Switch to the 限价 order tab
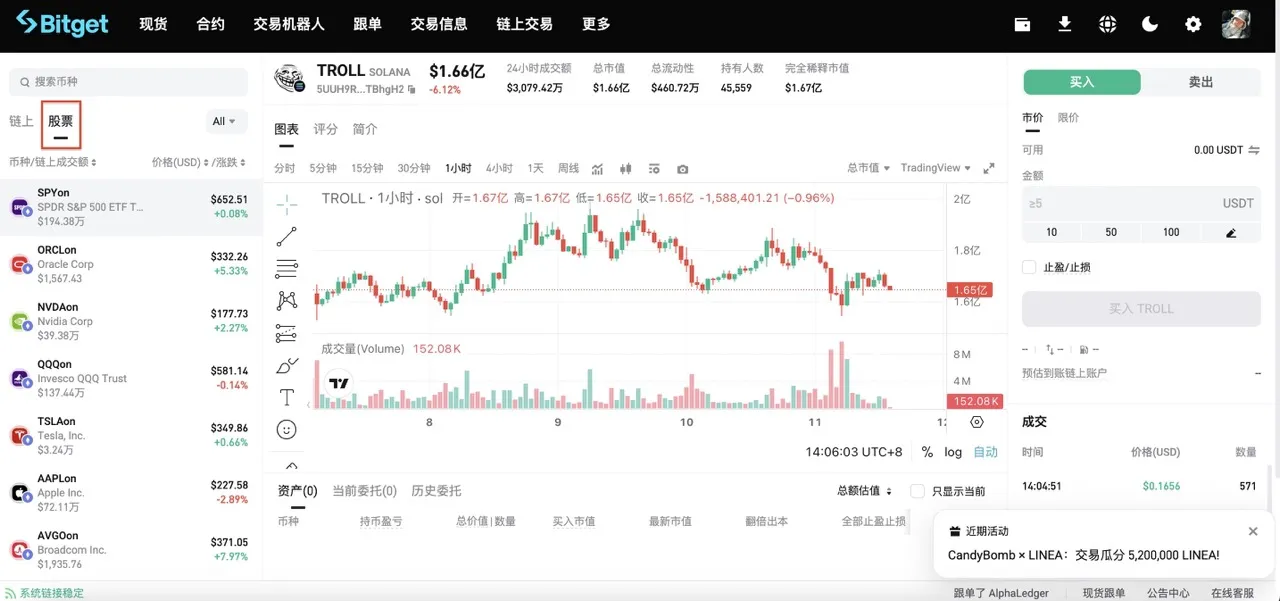Screen dimensions: 1280x601 click(x=1068, y=118)
